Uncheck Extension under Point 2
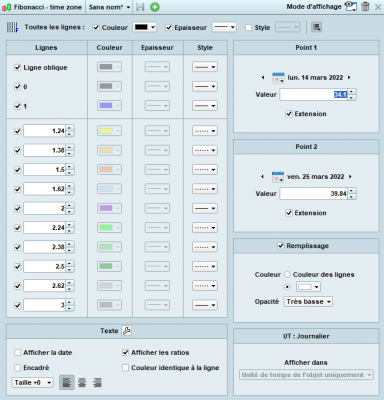Viewport: 384px width, 400px height. pos(289,213)
